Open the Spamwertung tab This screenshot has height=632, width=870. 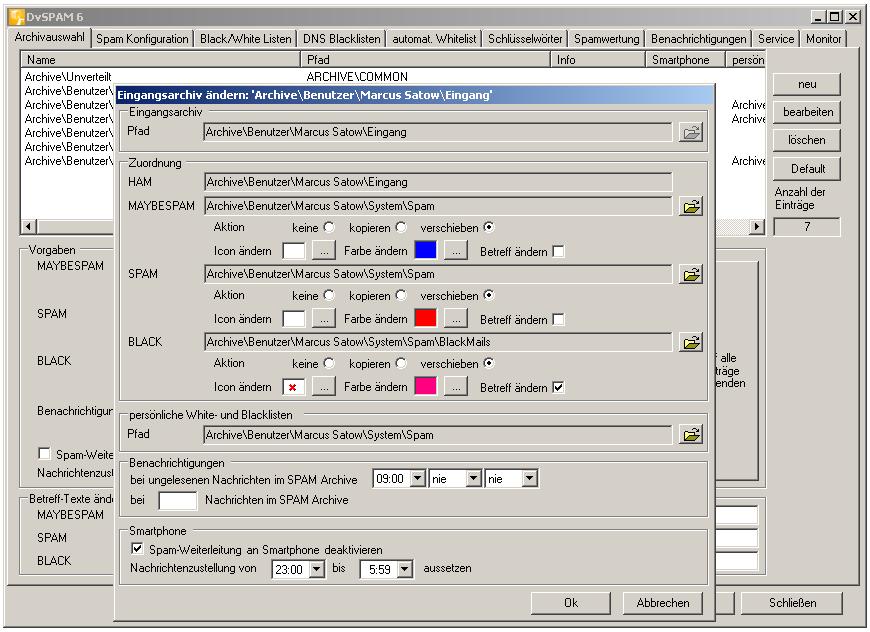coord(606,39)
